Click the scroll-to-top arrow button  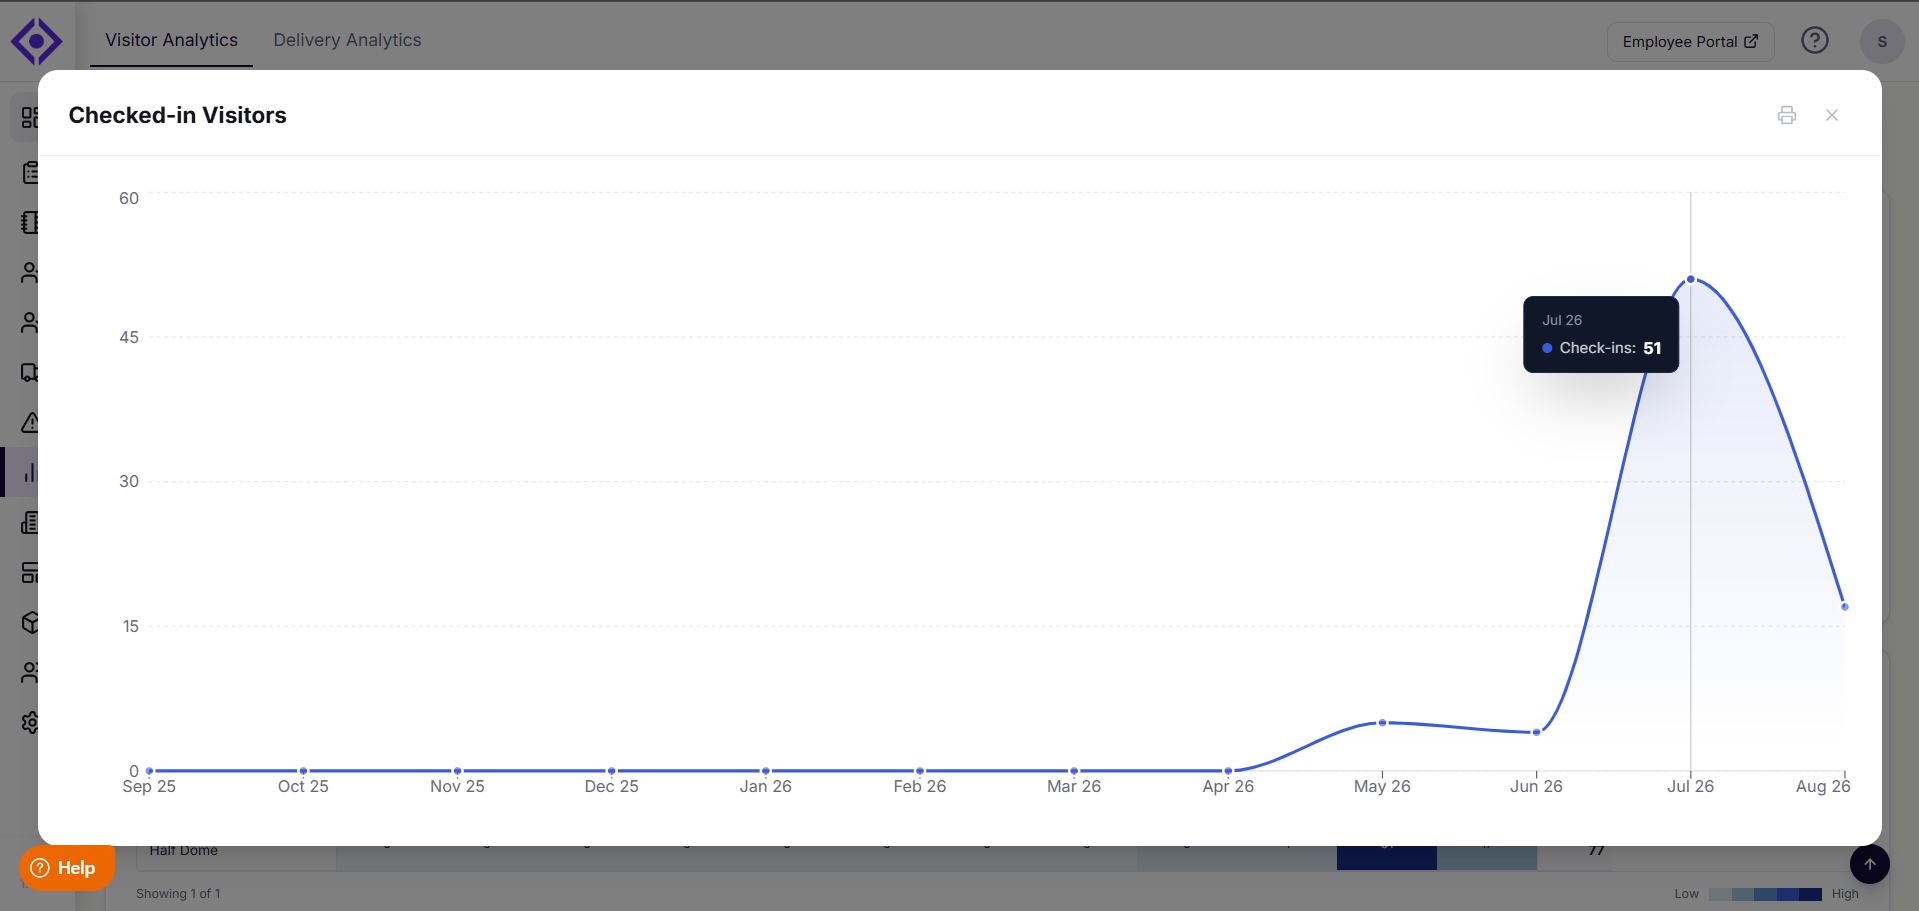pos(1869,864)
